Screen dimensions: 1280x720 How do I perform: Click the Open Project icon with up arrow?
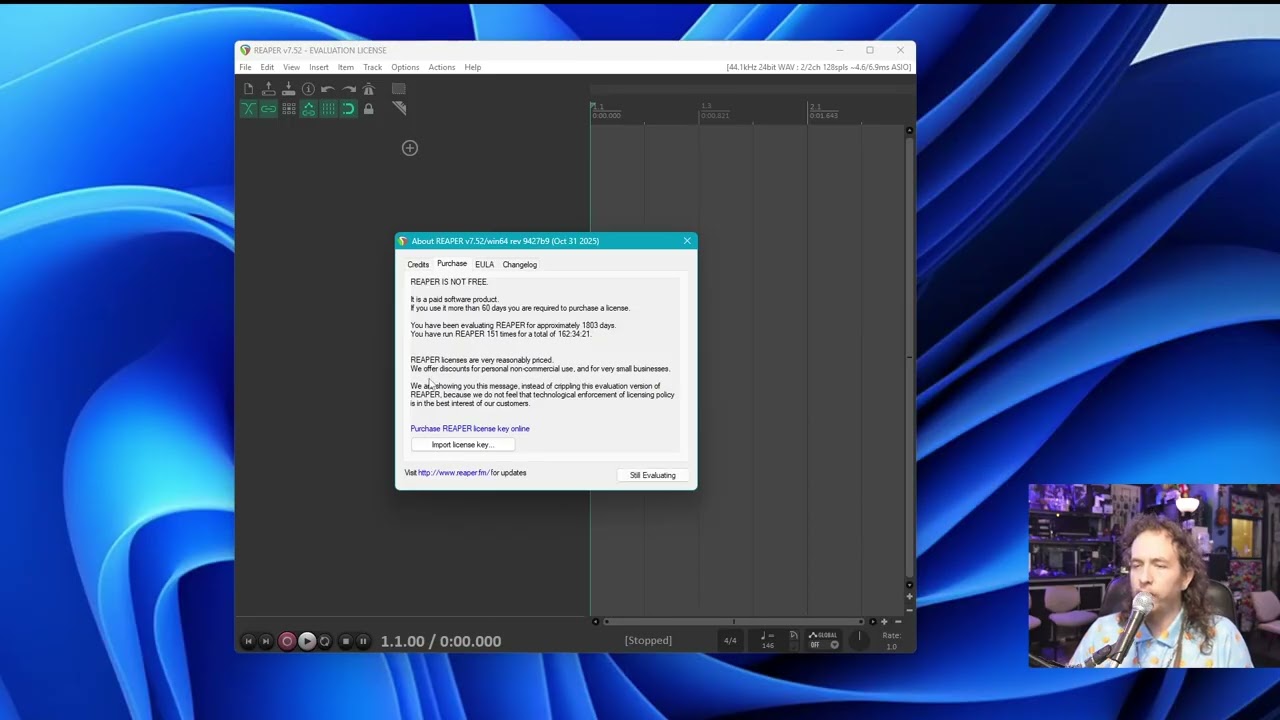[x=268, y=89]
